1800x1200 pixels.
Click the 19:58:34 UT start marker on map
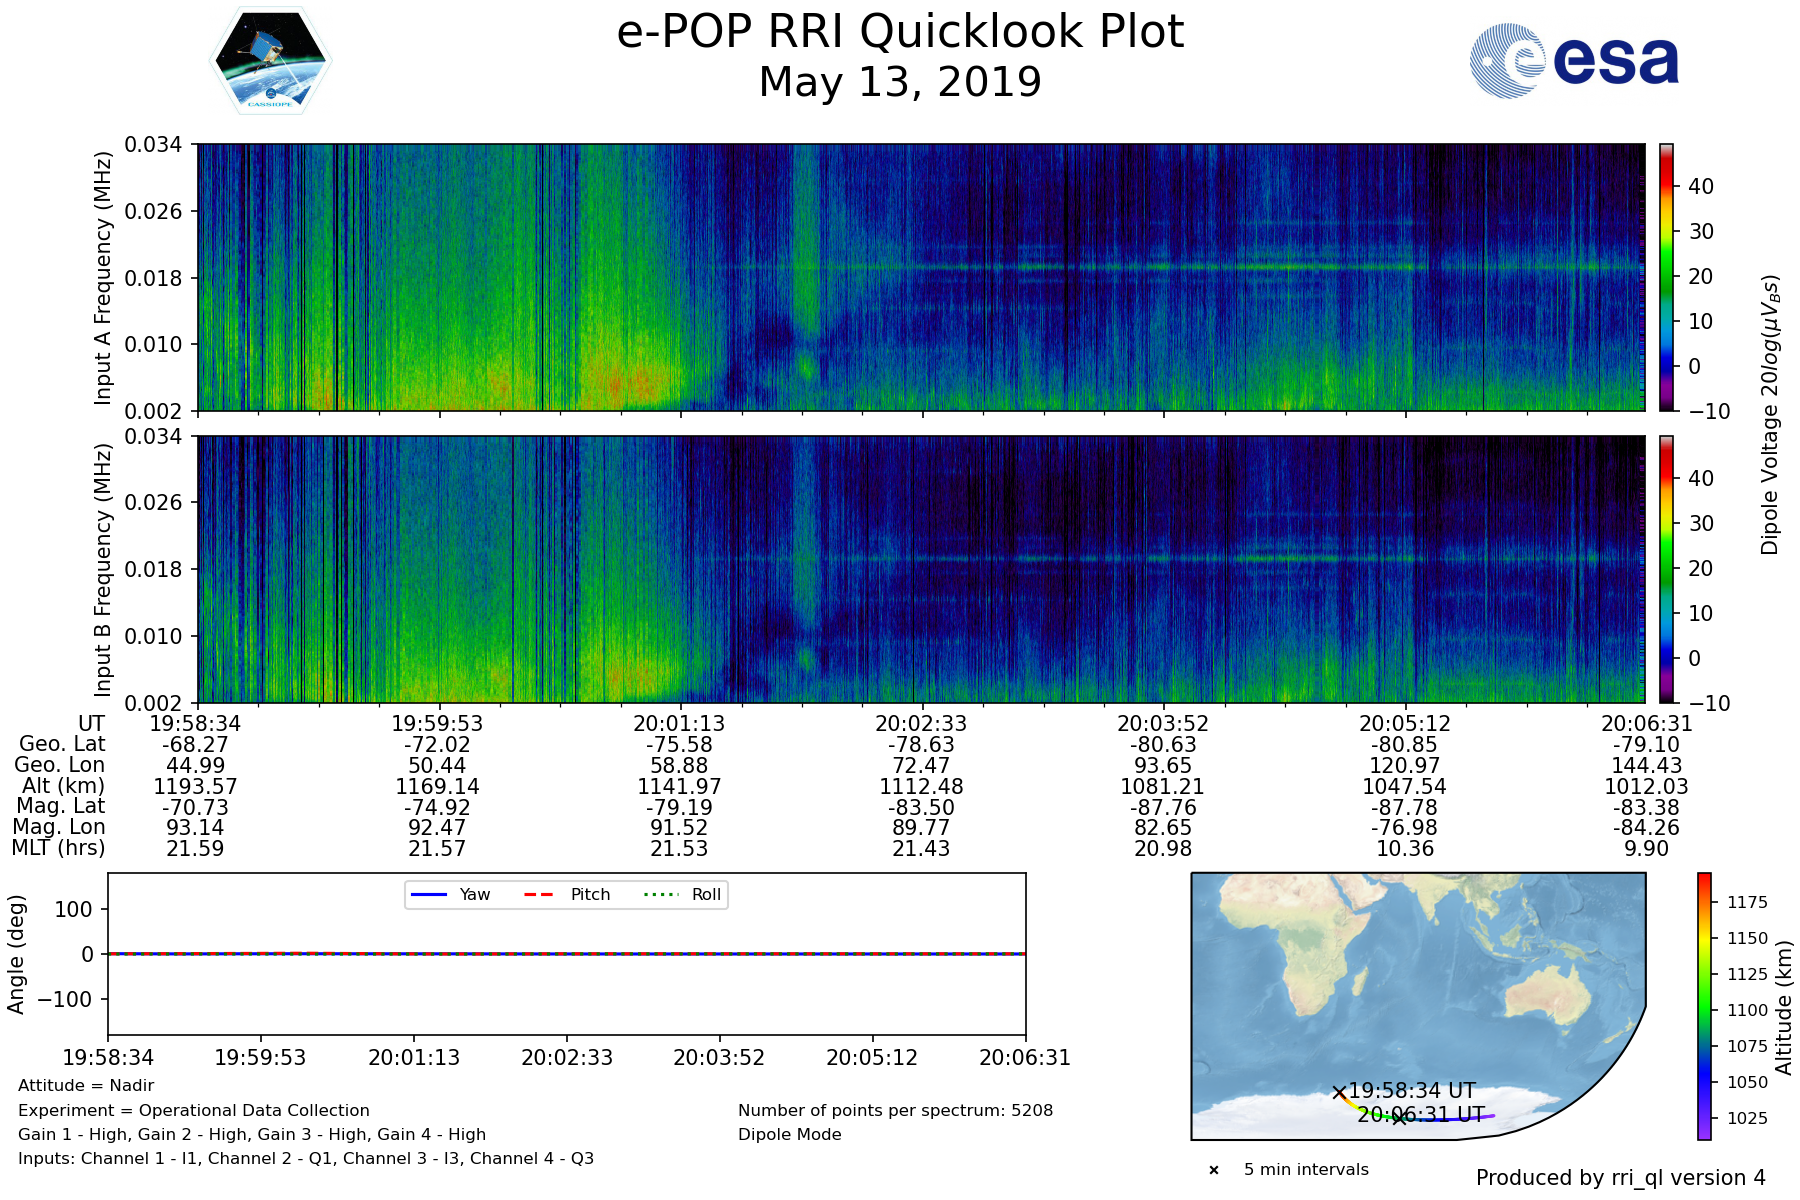1339,1093
